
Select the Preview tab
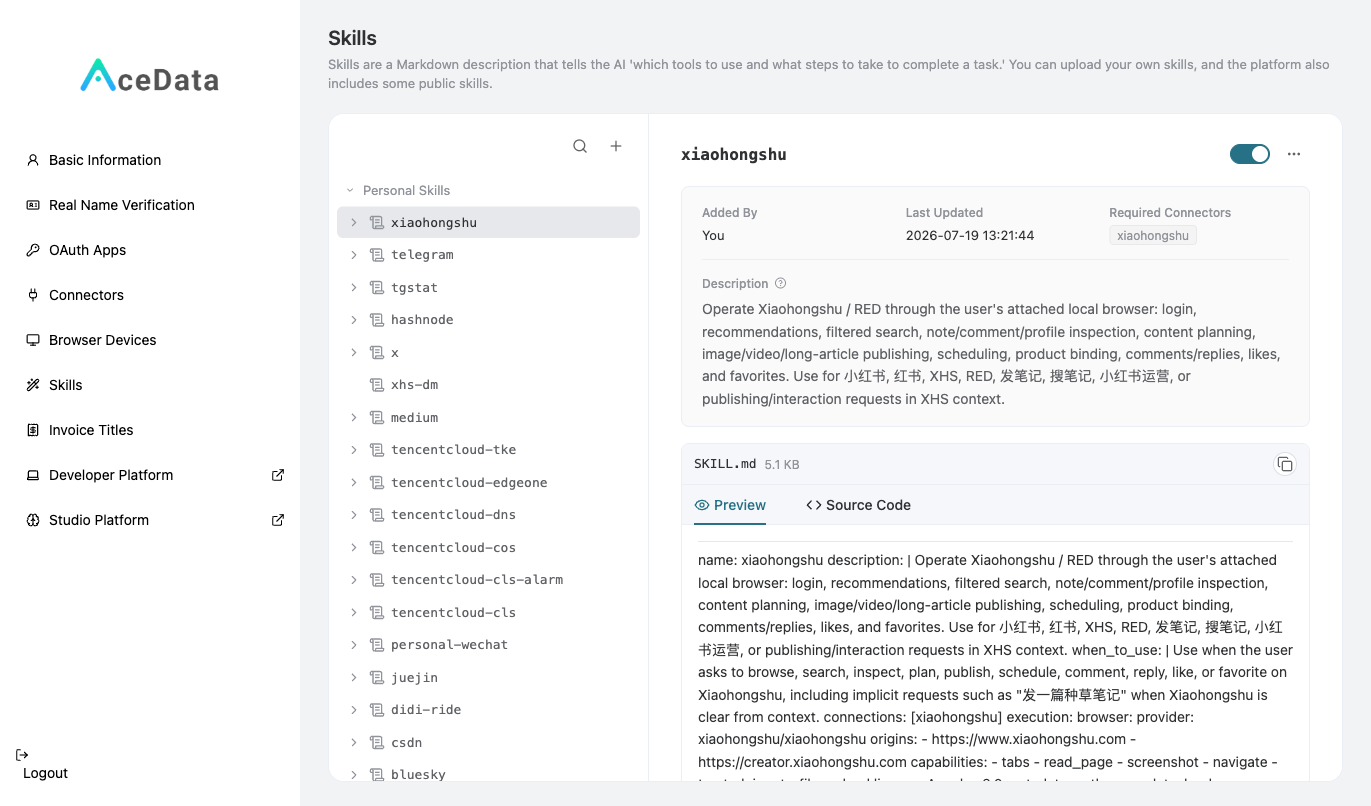730,505
